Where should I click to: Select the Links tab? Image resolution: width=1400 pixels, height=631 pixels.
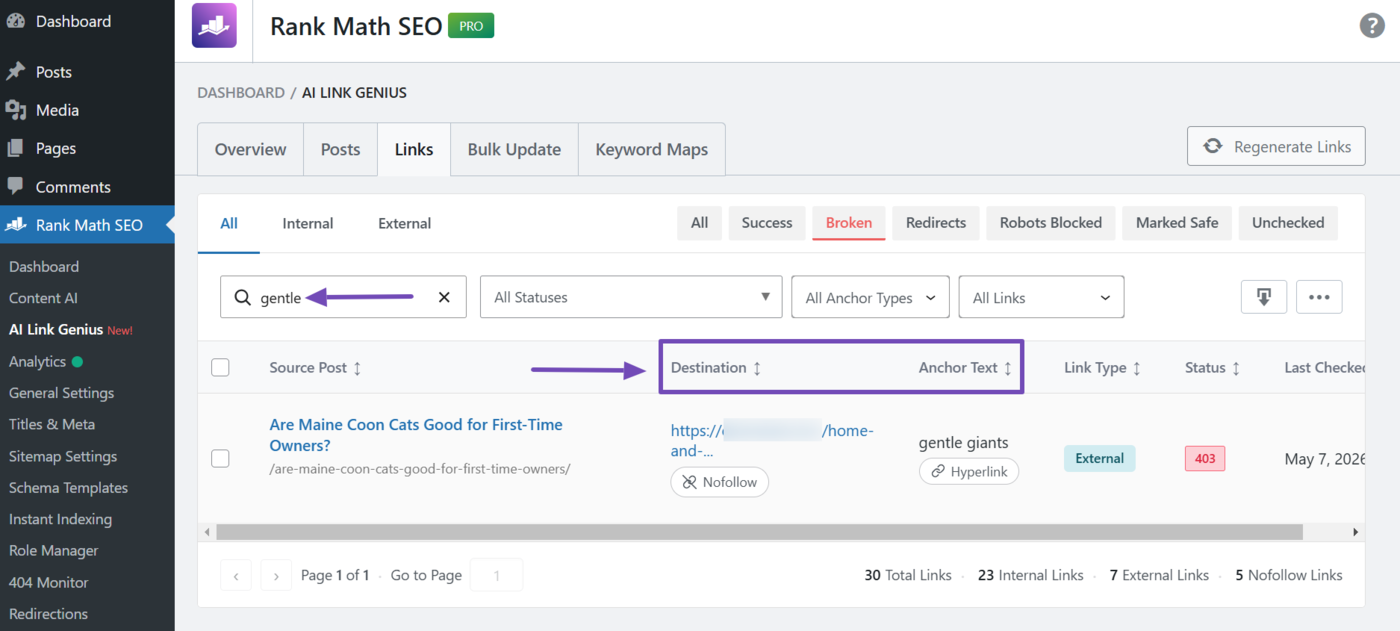coord(414,149)
